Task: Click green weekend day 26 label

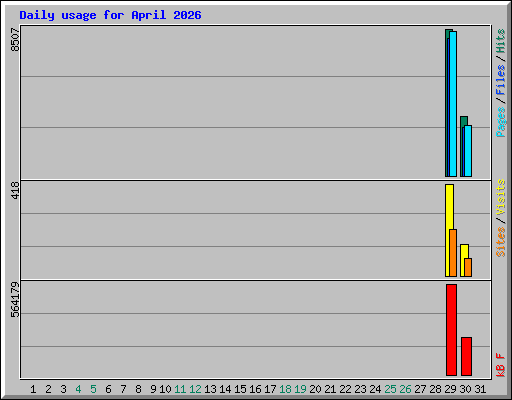Action: pos(405,389)
